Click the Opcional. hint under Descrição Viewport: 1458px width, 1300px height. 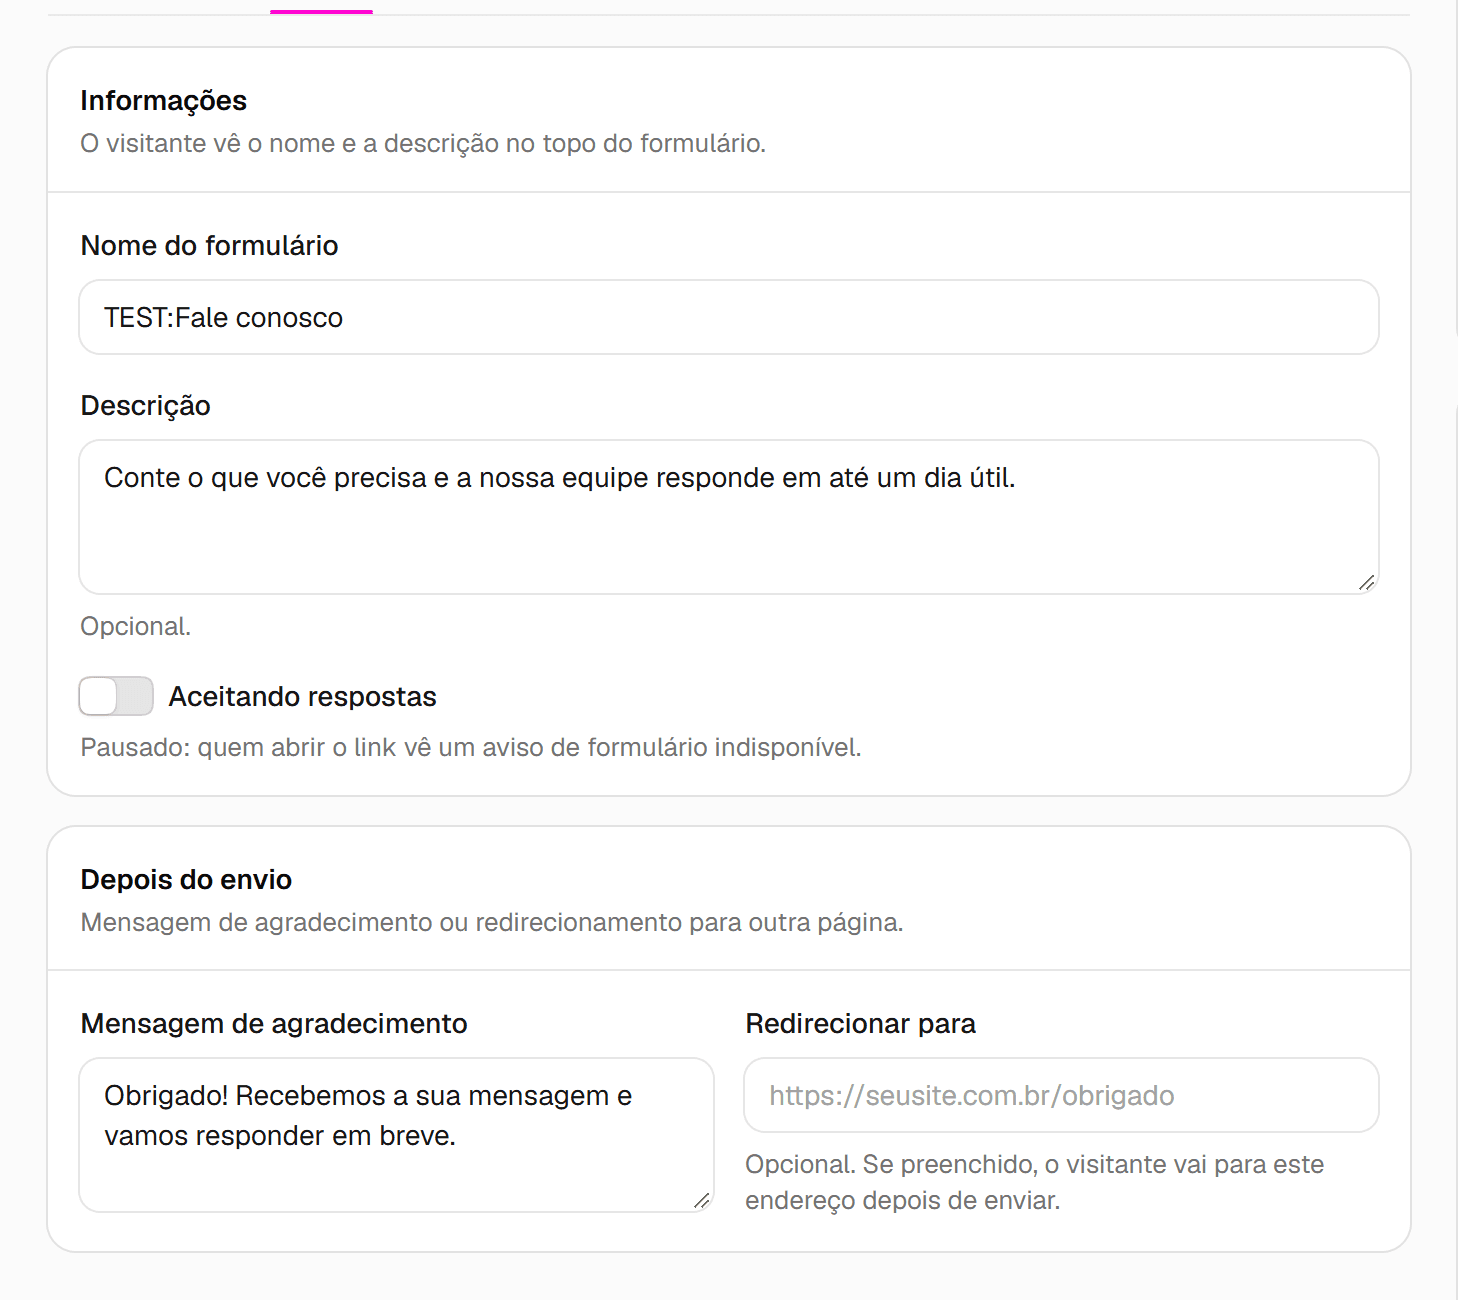(x=135, y=626)
